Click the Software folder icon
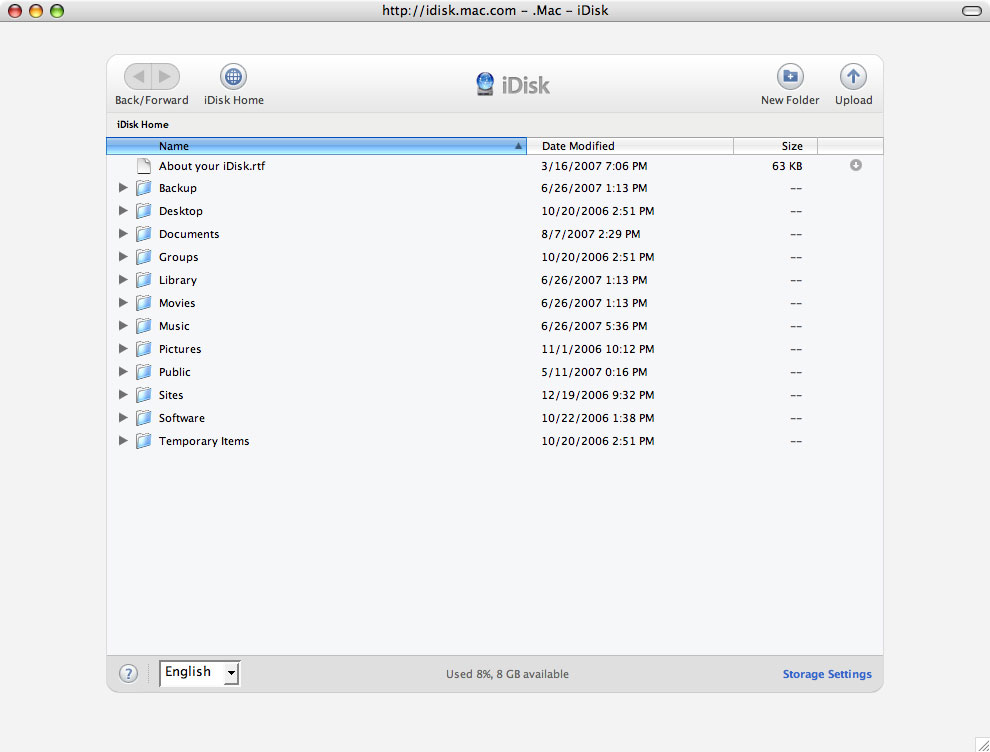This screenshot has width=990, height=752. click(144, 418)
